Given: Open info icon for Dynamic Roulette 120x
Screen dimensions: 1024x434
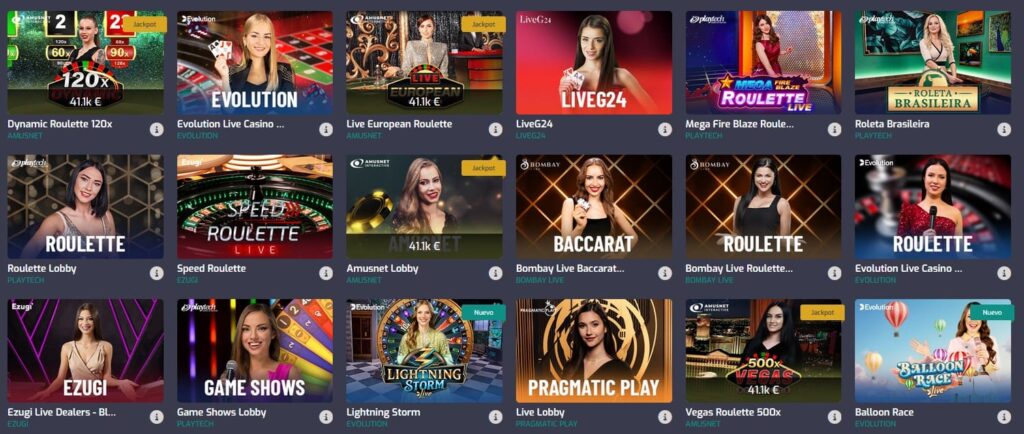Looking at the screenshot, I should [157, 129].
